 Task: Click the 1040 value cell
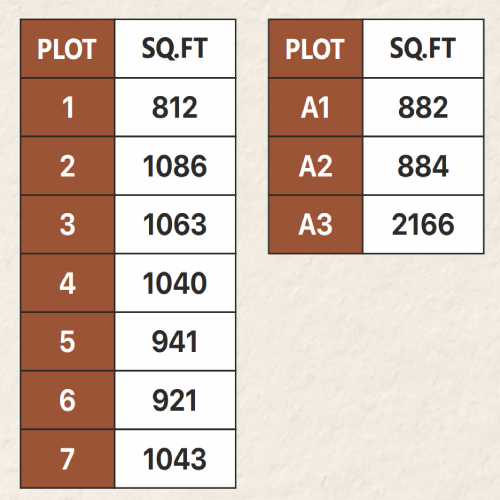(x=175, y=283)
